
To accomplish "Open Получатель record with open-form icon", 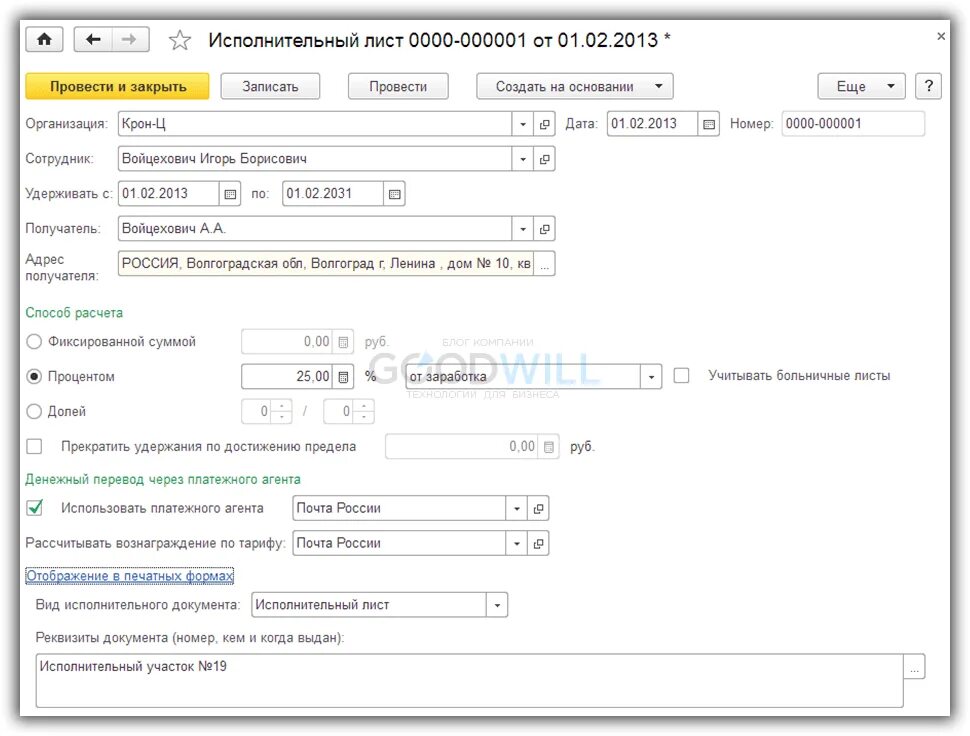I will coord(544,229).
